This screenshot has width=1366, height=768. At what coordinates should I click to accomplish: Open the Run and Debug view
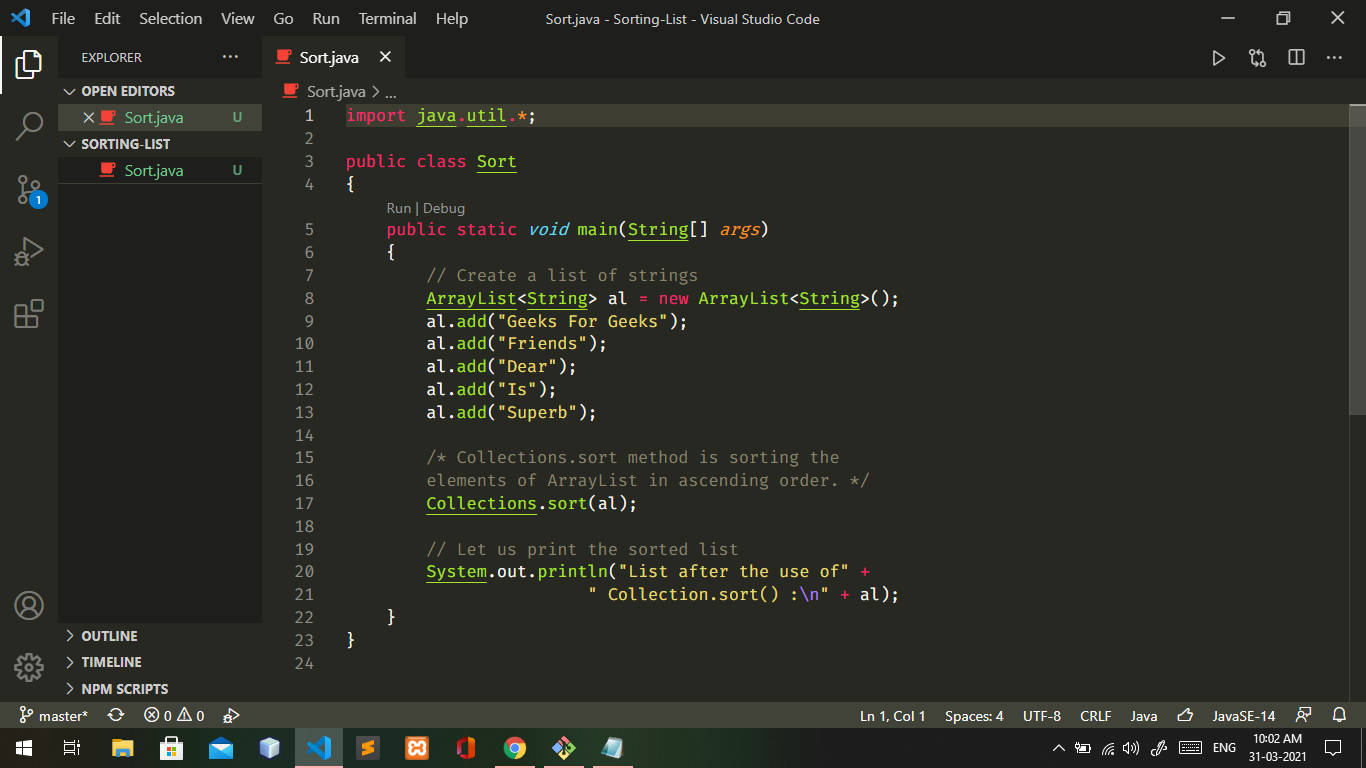29,252
